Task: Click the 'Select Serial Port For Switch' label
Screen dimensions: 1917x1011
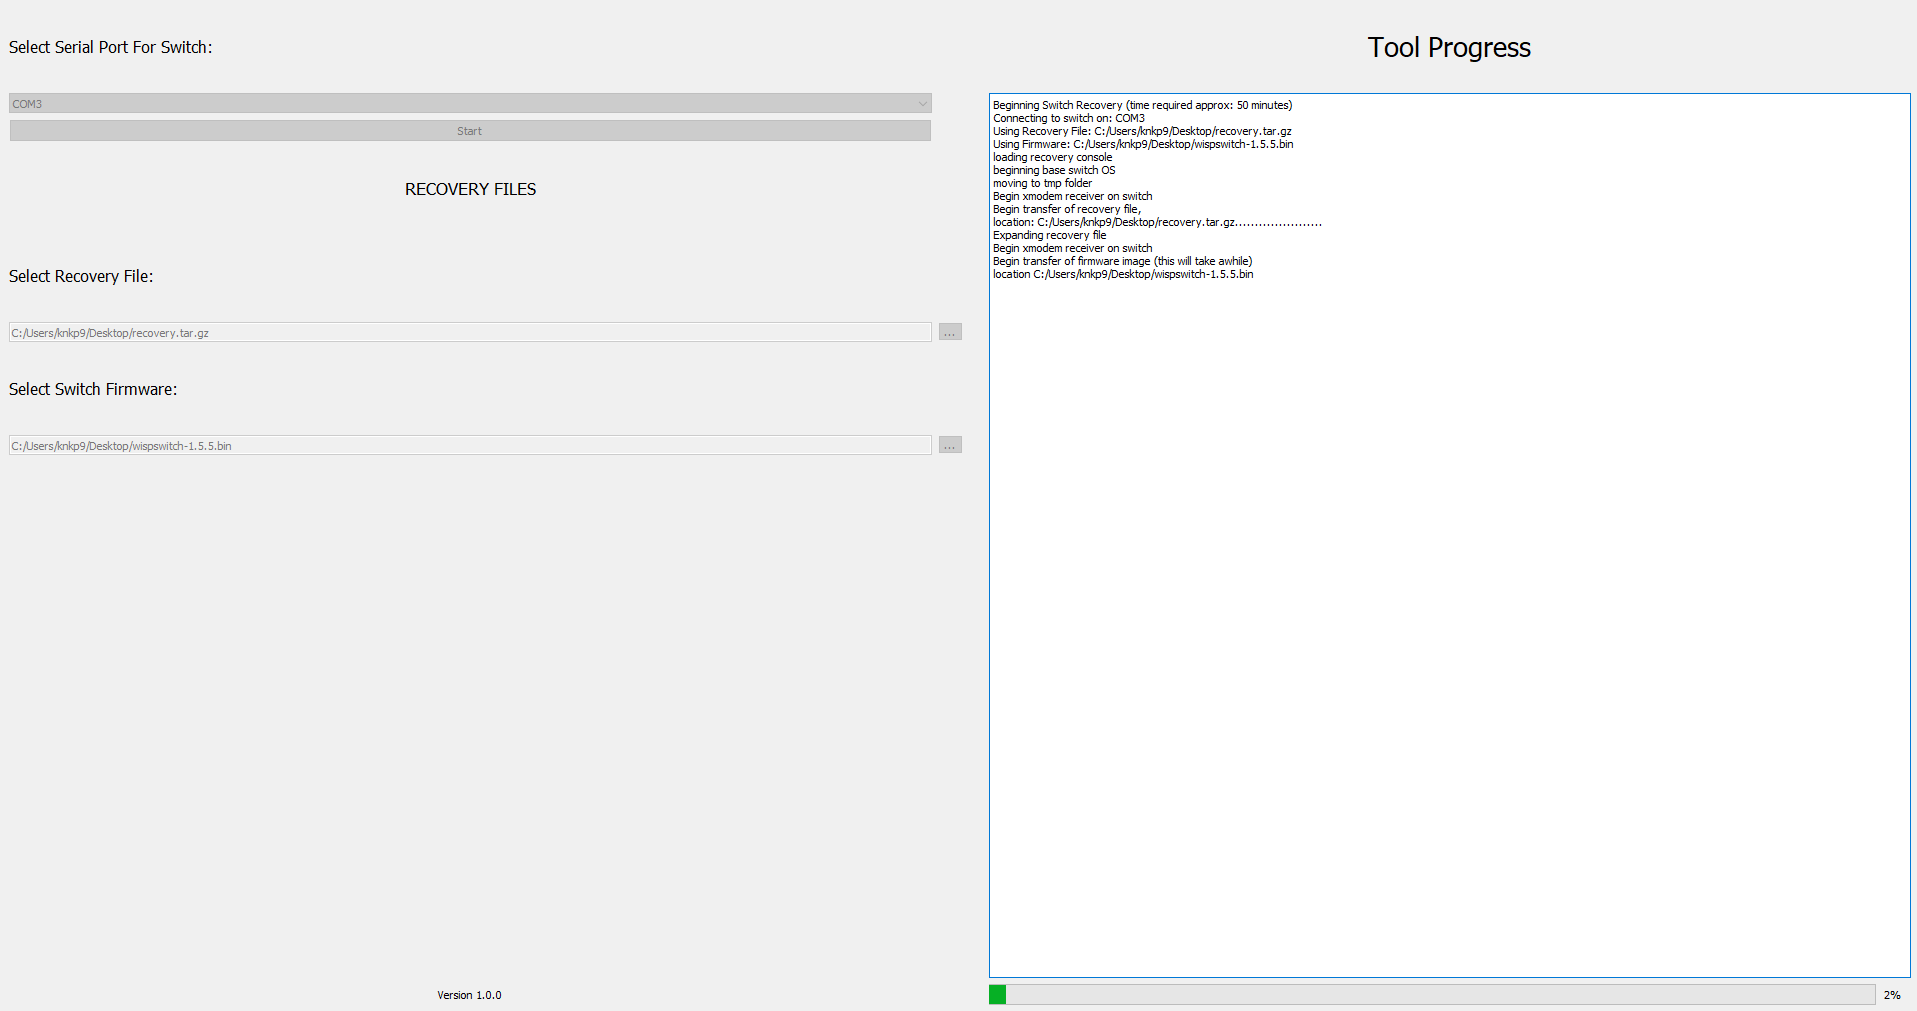Action: [110, 47]
